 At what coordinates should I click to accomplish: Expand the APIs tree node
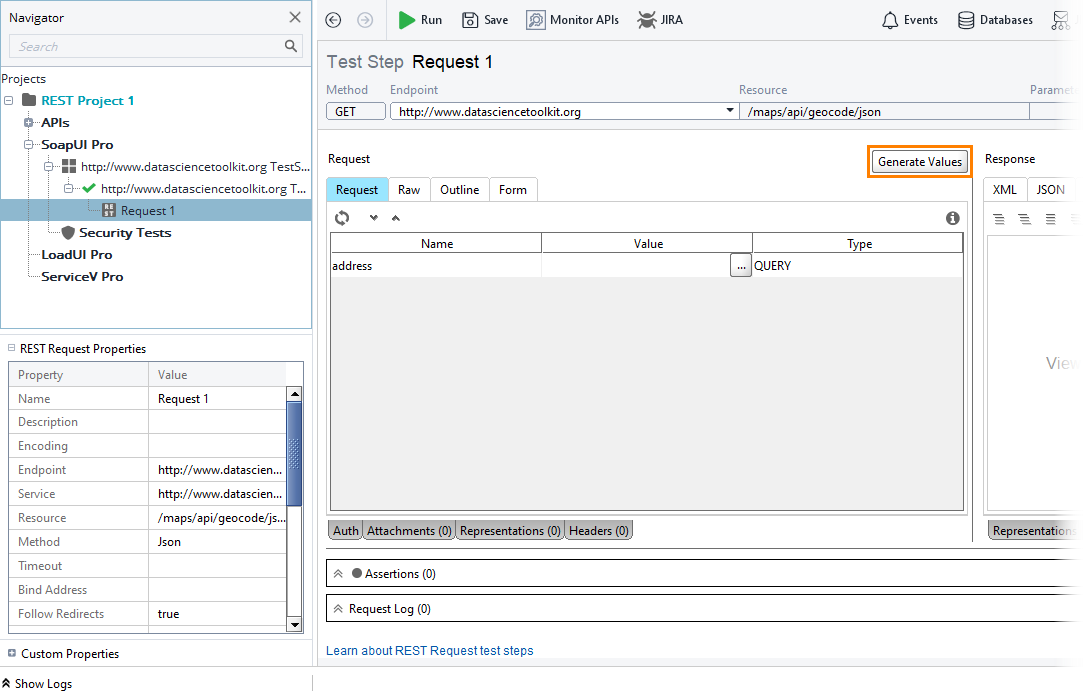pos(28,122)
